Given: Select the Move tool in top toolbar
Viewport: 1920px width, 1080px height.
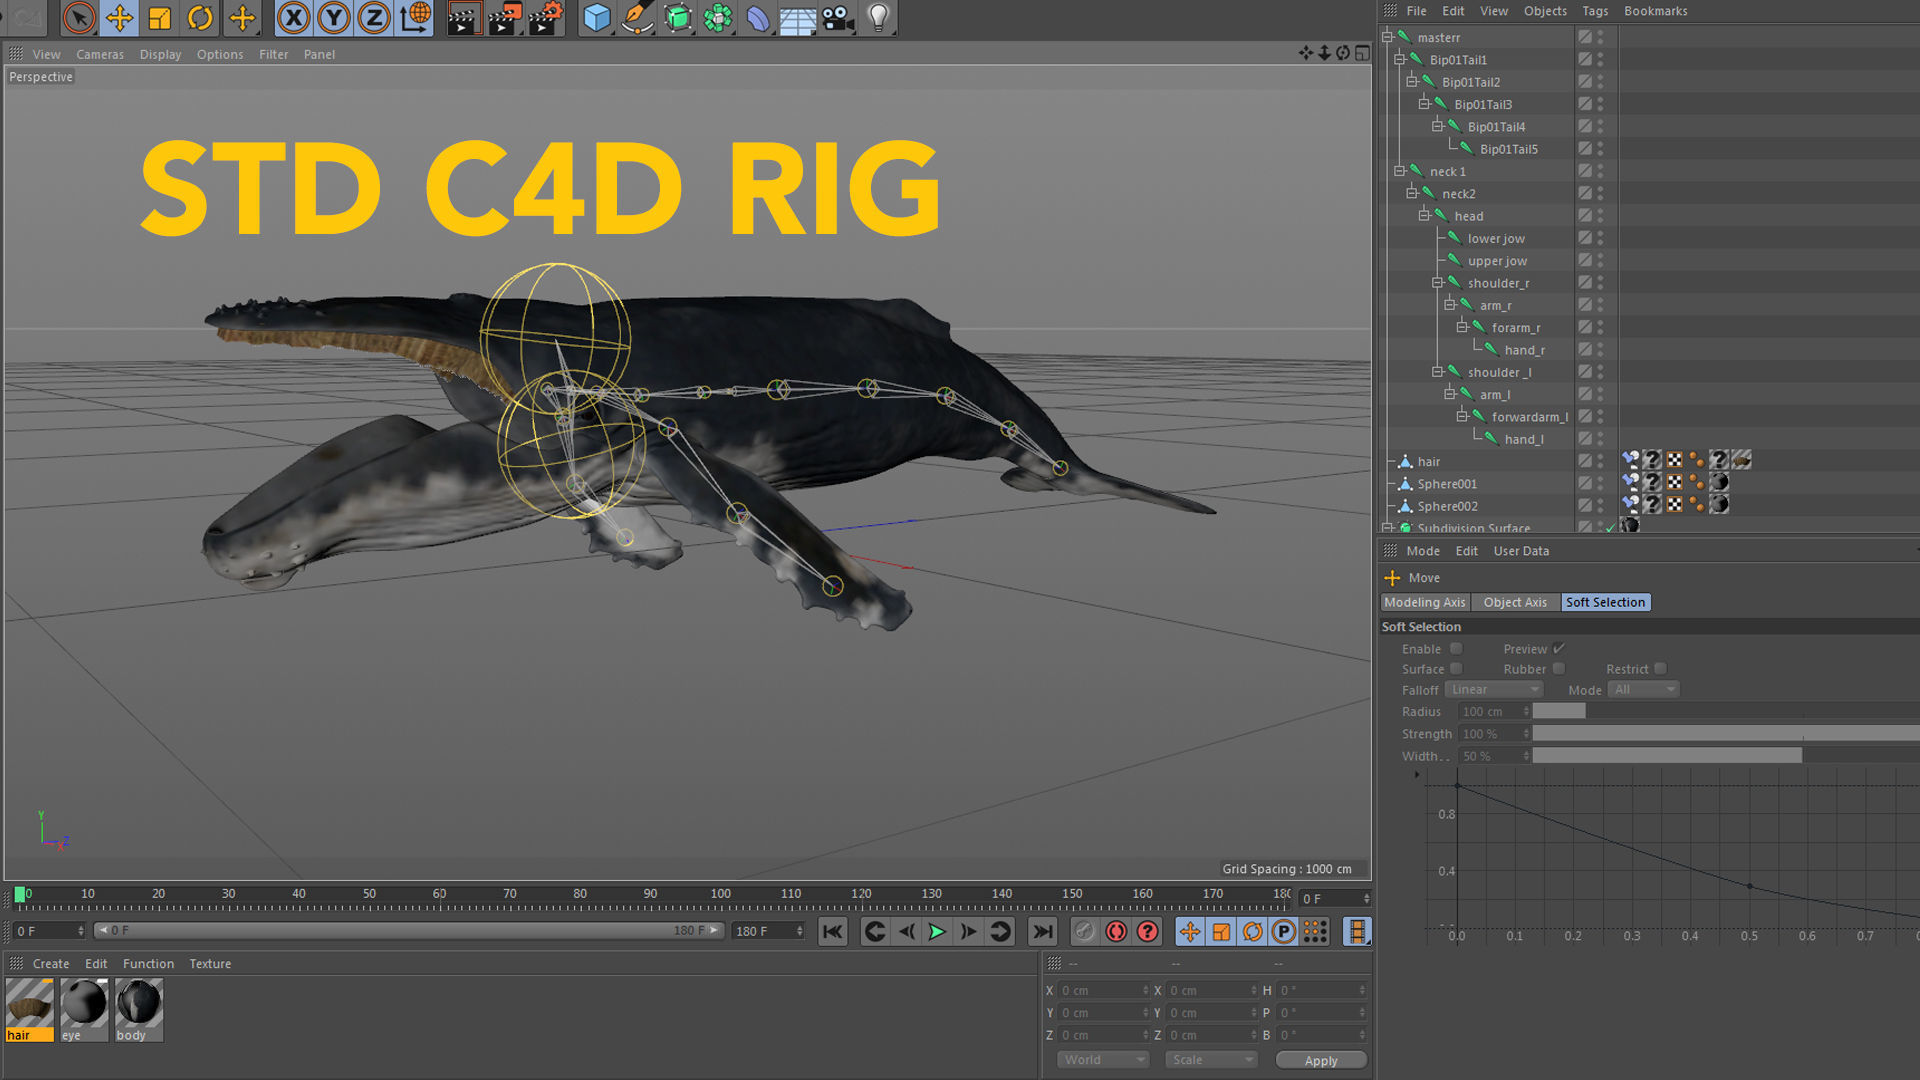Looking at the screenshot, I should pyautogui.click(x=119, y=17).
